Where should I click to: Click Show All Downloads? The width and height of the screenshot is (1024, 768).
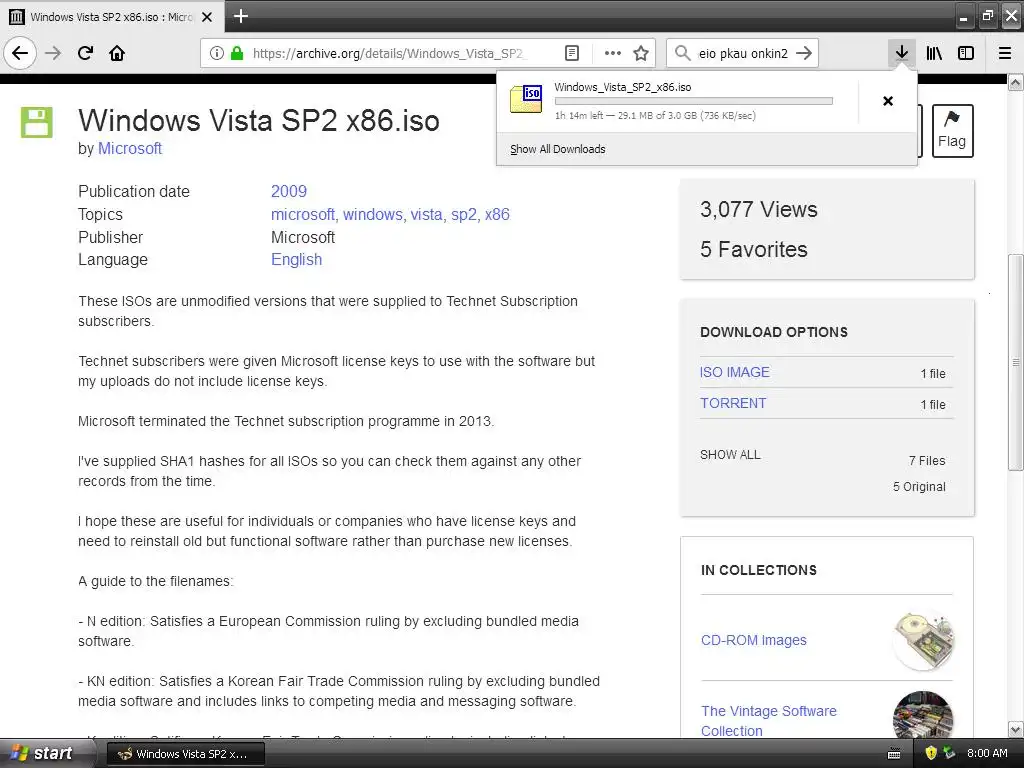tap(557, 149)
